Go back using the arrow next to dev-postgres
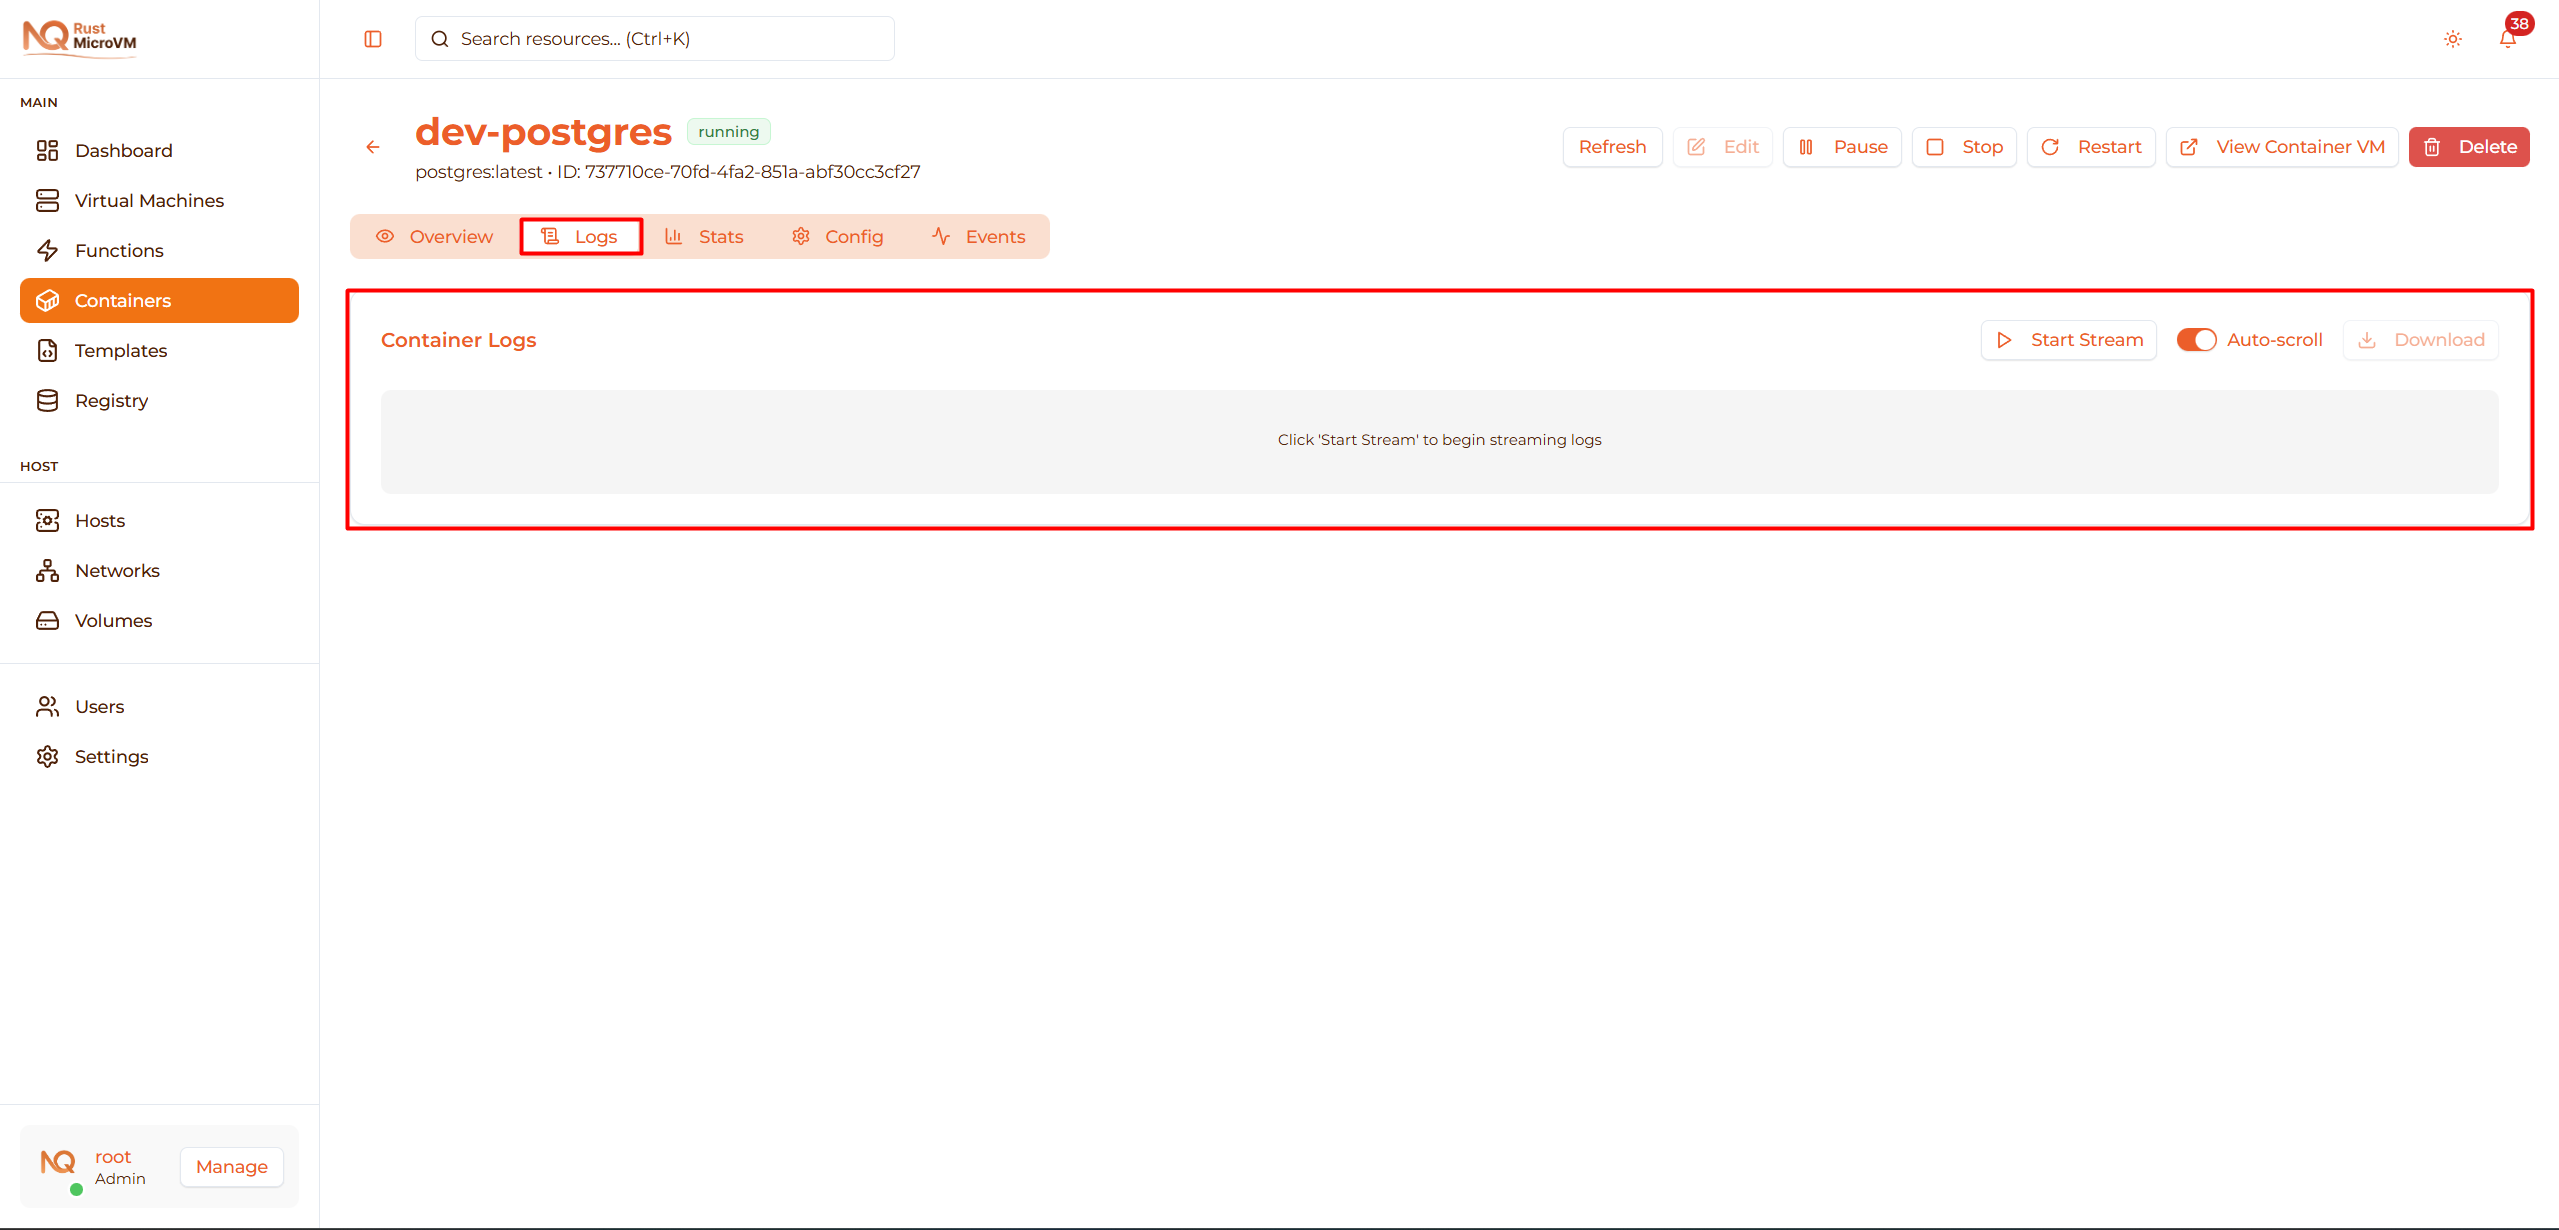The height and width of the screenshot is (1230, 2559). (x=372, y=147)
